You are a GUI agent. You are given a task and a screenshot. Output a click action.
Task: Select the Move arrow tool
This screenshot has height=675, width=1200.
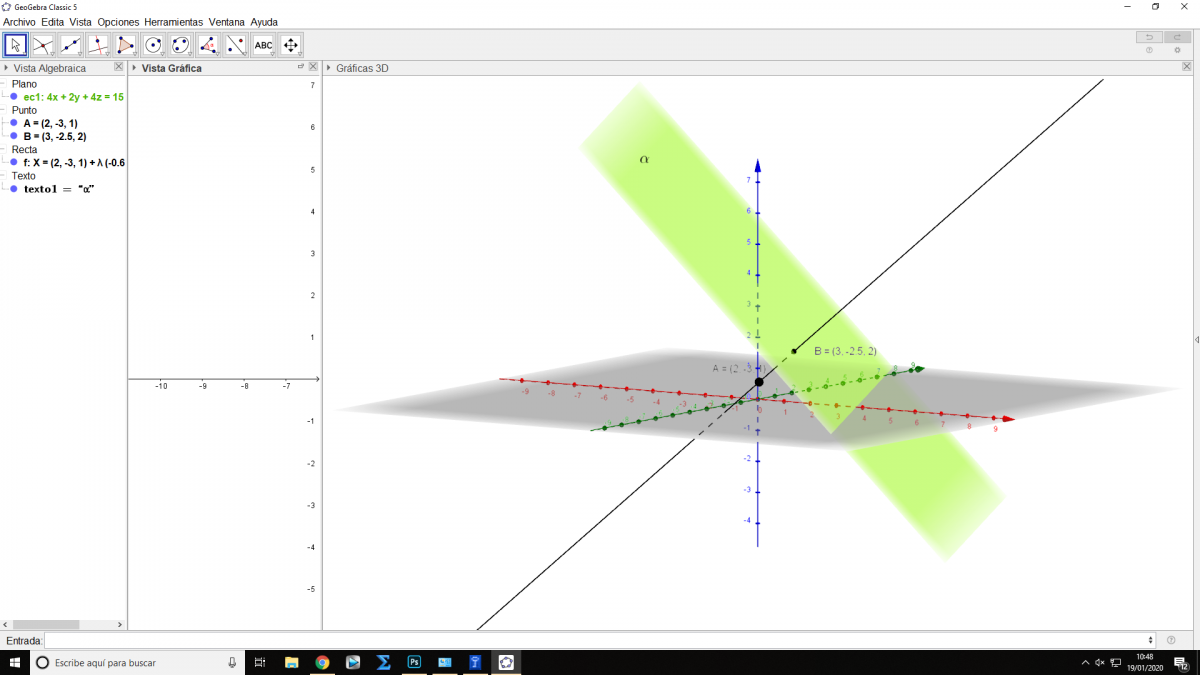pyautogui.click(x=15, y=45)
